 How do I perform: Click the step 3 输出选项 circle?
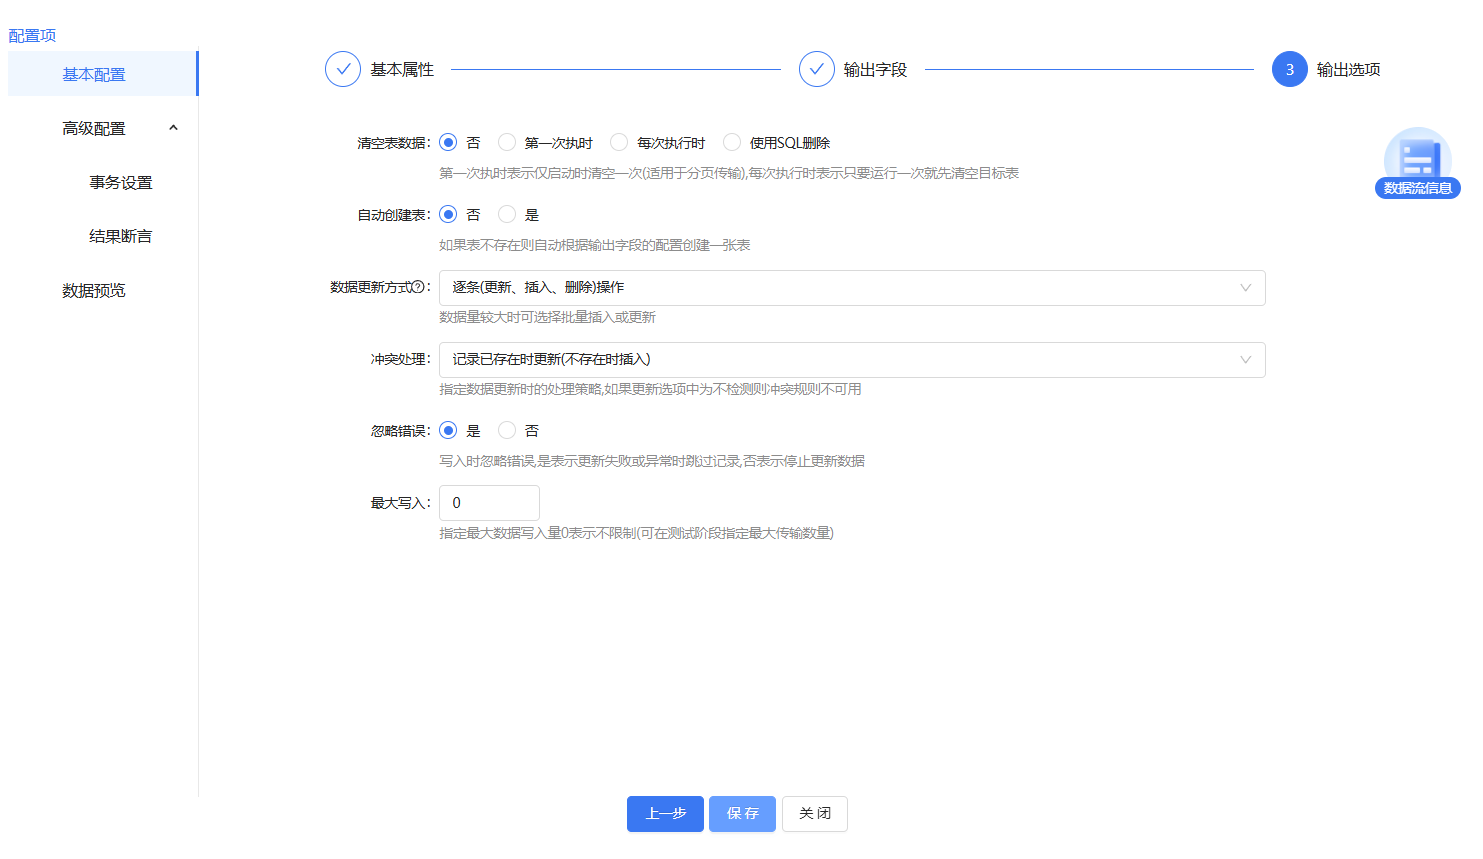pyautogui.click(x=1290, y=69)
